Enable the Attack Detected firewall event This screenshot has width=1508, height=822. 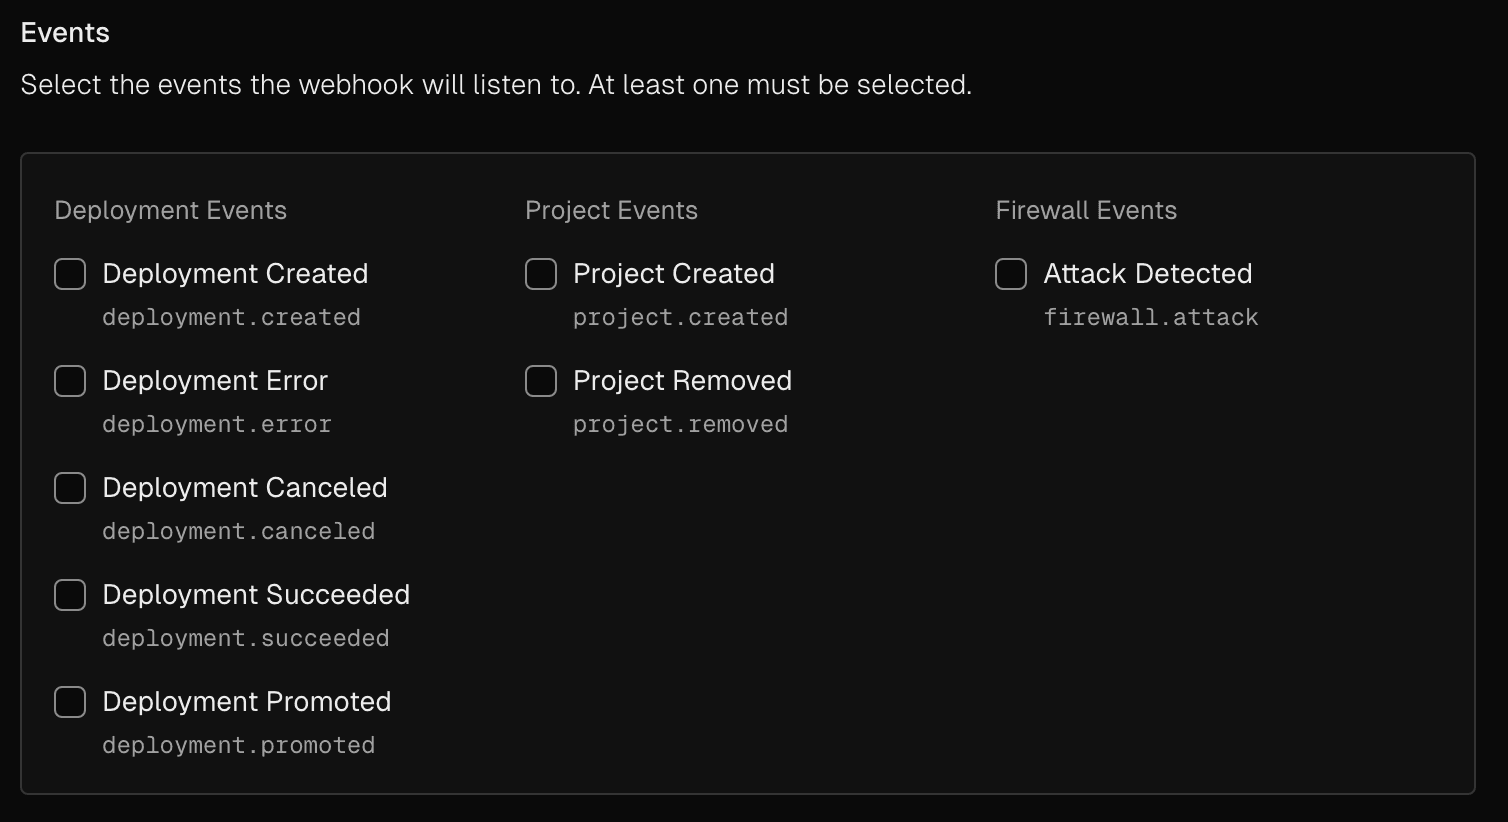(x=1010, y=273)
